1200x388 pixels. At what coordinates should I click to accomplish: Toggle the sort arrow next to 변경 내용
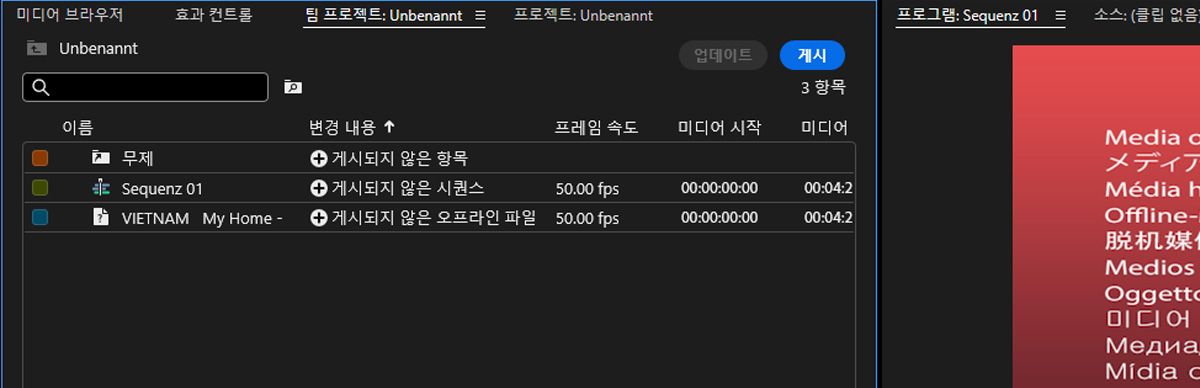[x=389, y=127]
